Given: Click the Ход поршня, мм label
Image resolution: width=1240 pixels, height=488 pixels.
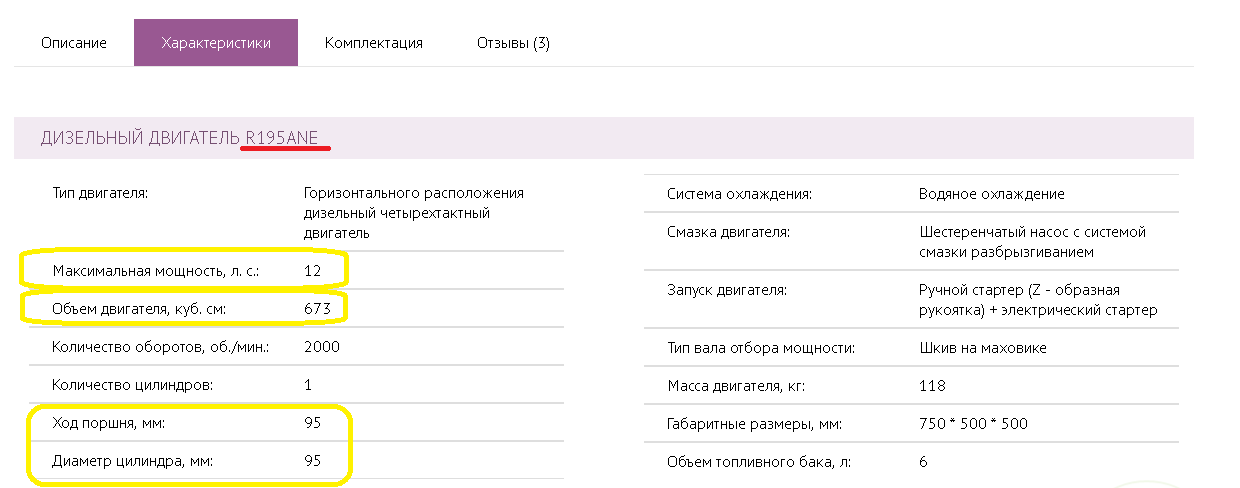Looking at the screenshot, I should tap(109, 423).
